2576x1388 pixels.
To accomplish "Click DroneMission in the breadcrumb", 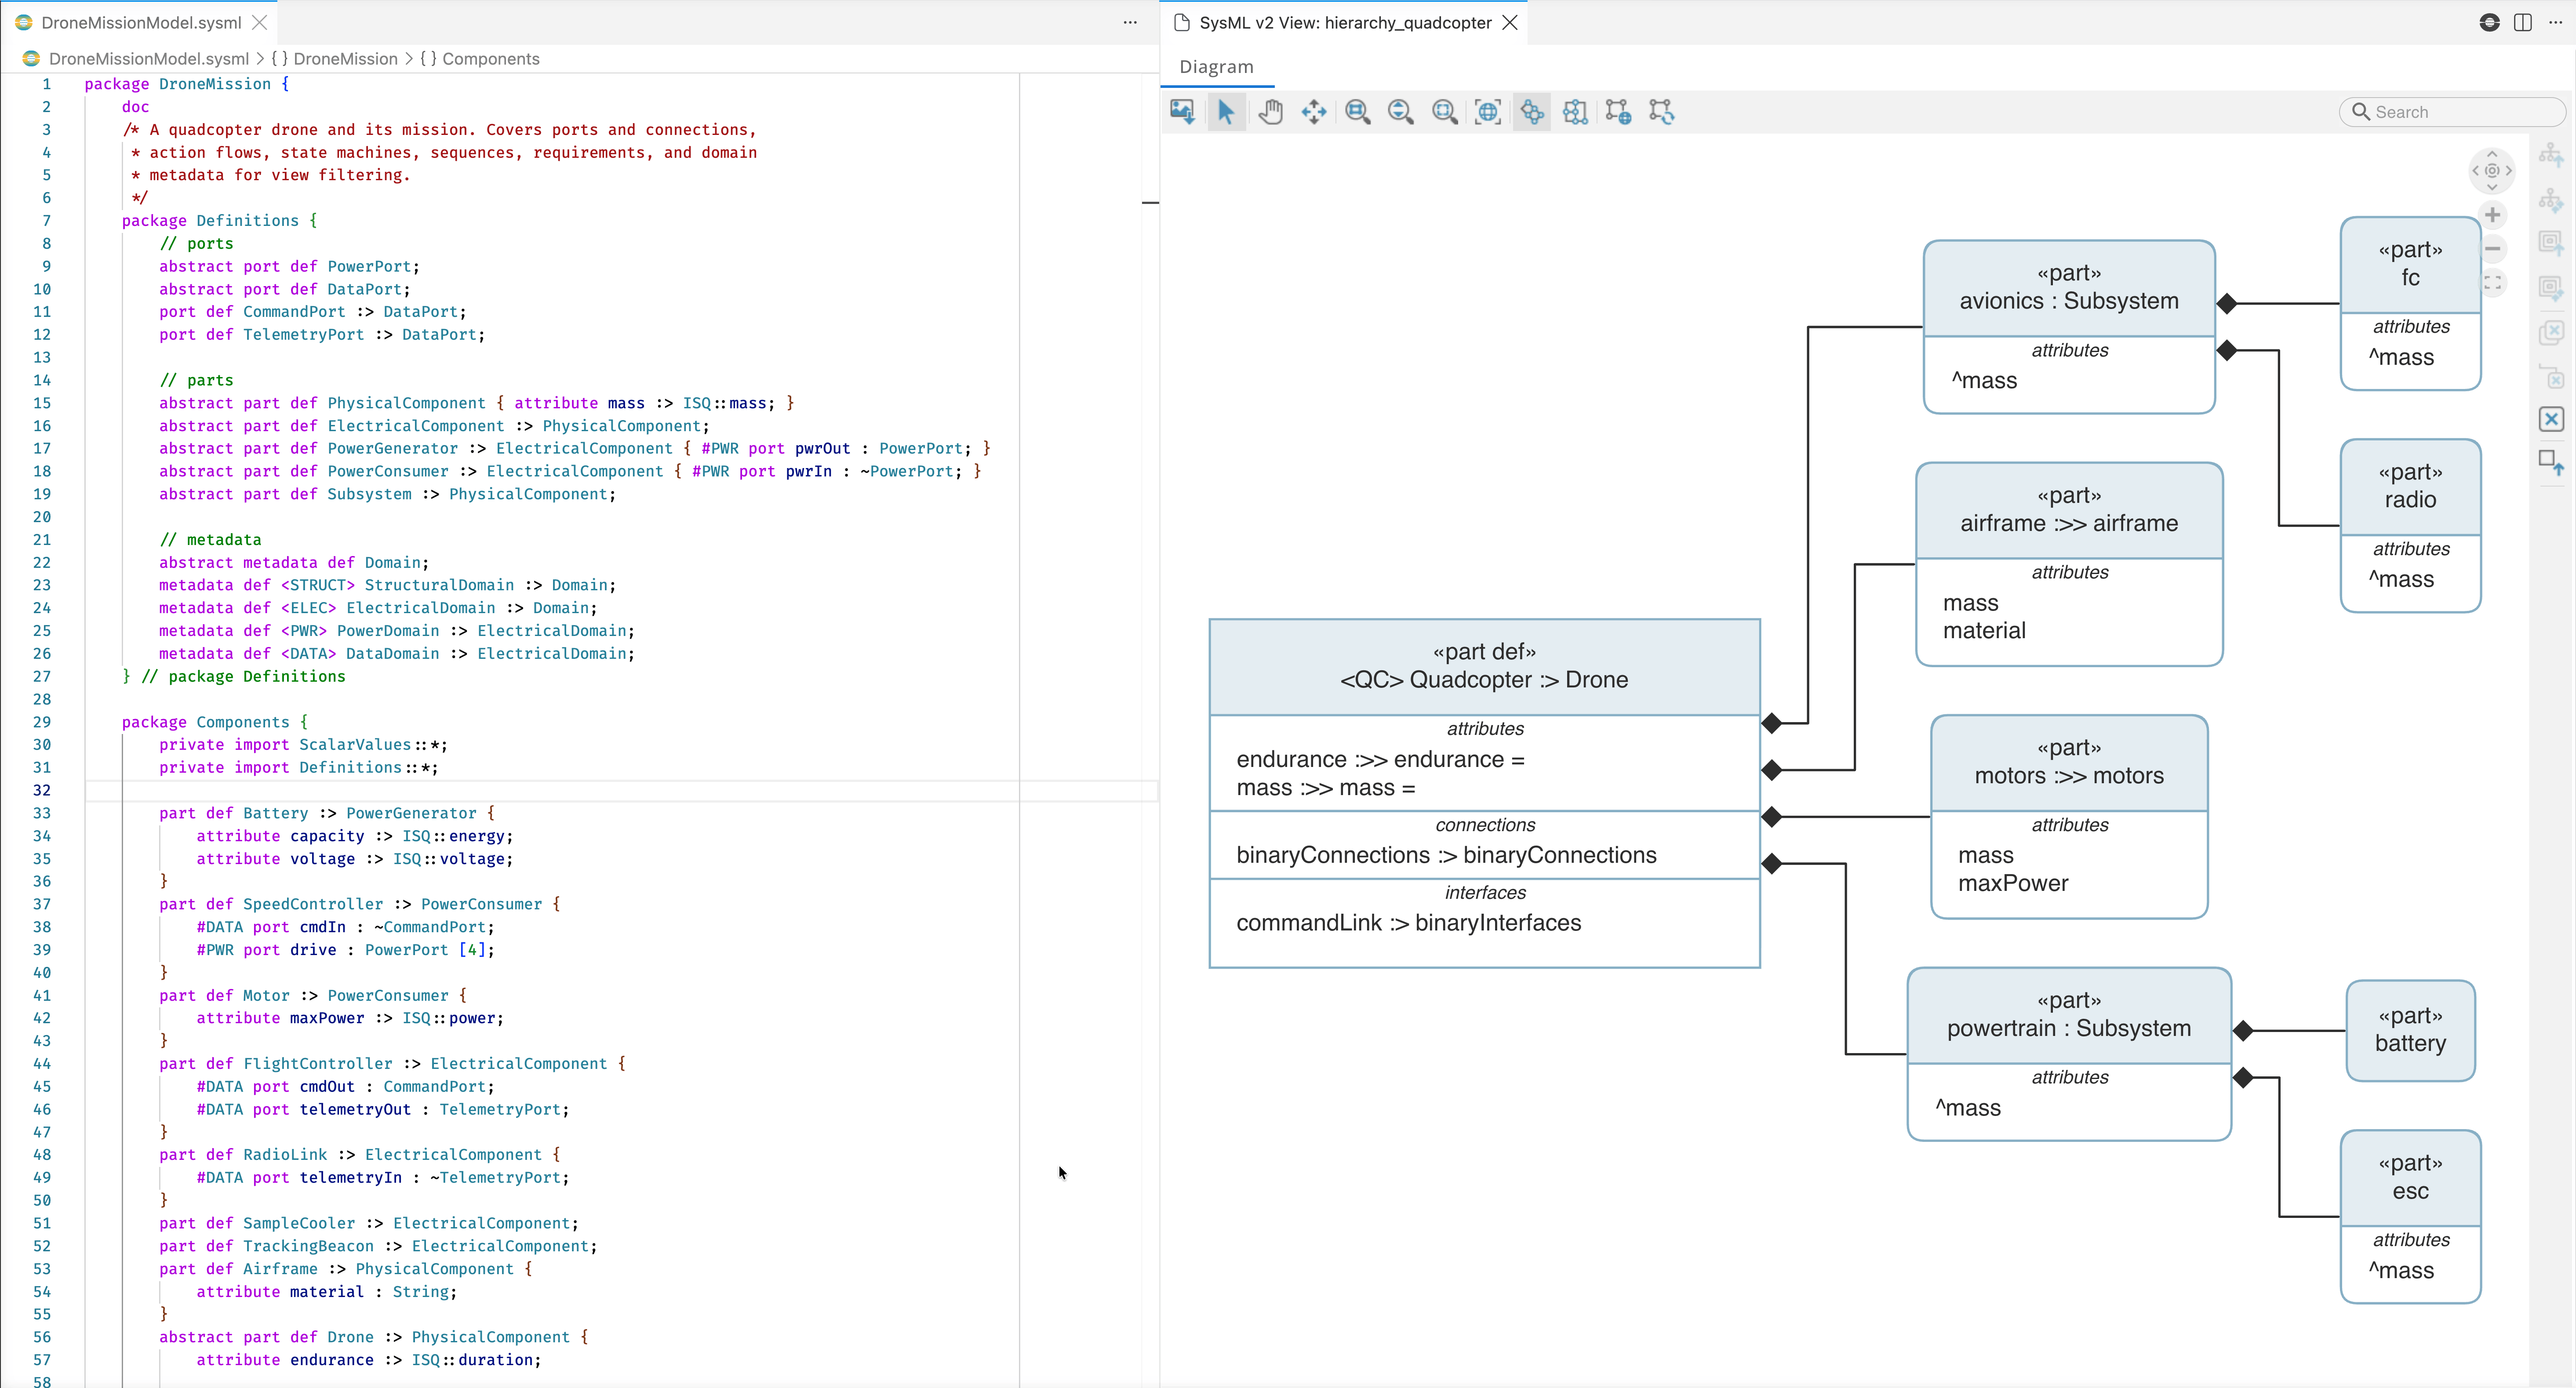I will [x=345, y=59].
